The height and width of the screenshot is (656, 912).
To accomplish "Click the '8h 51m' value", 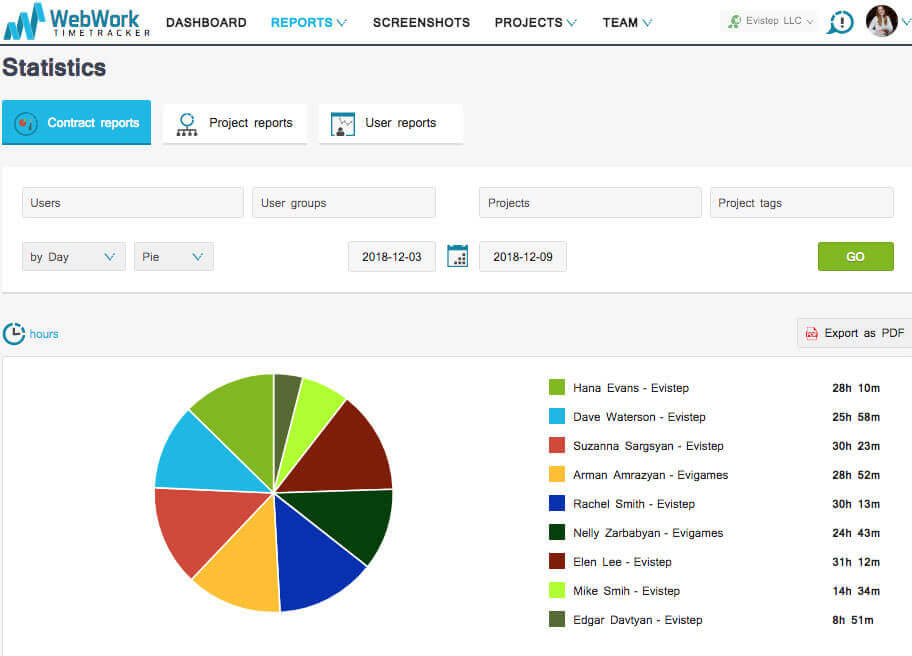I will pyautogui.click(x=853, y=621).
